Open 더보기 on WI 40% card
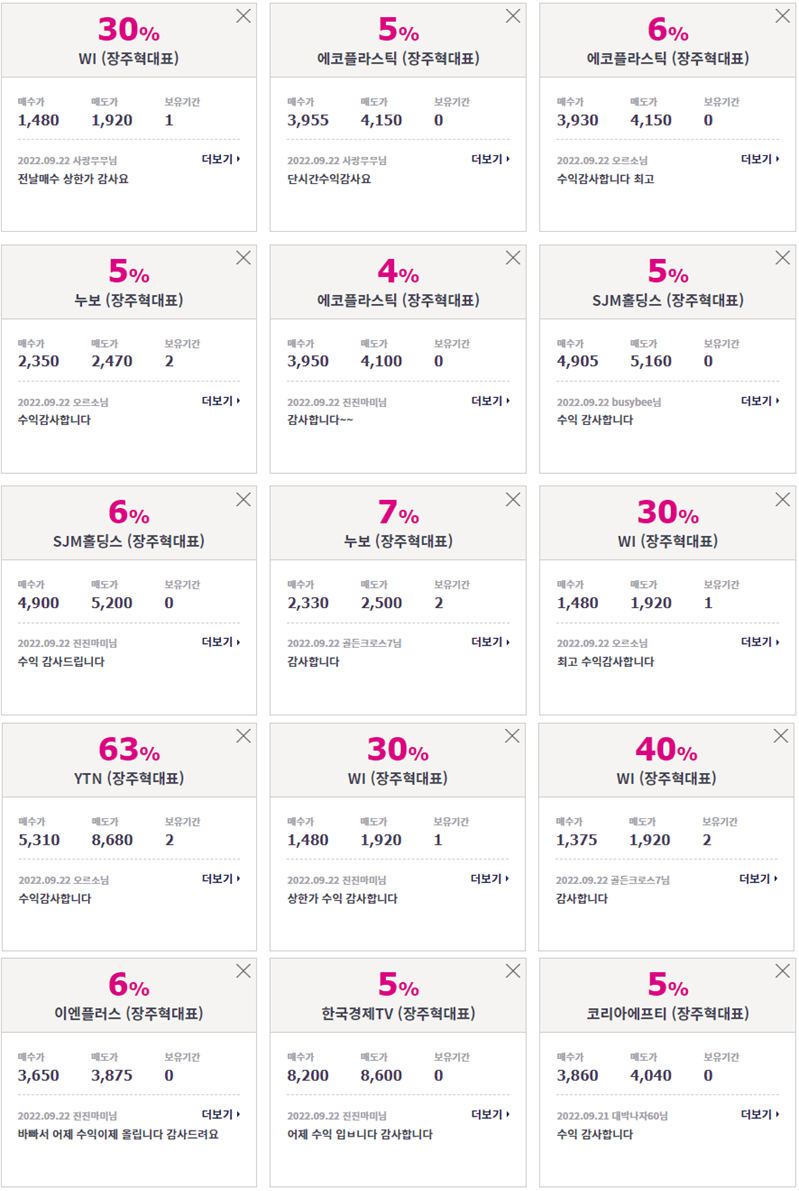The image size is (799, 1191). (x=759, y=879)
